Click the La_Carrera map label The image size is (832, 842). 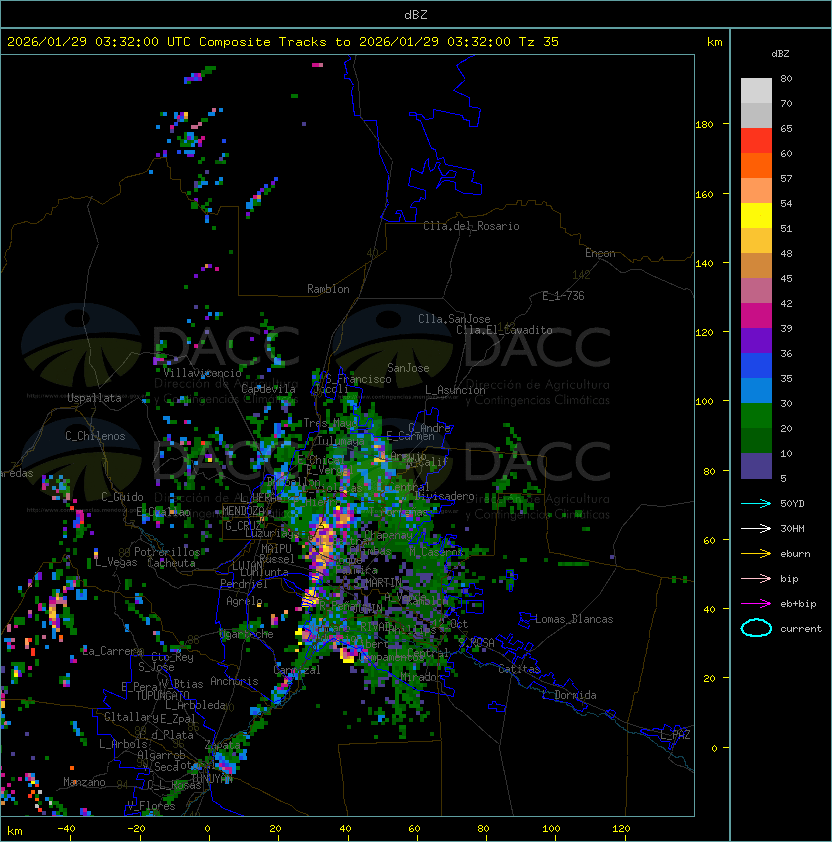(112, 651)
